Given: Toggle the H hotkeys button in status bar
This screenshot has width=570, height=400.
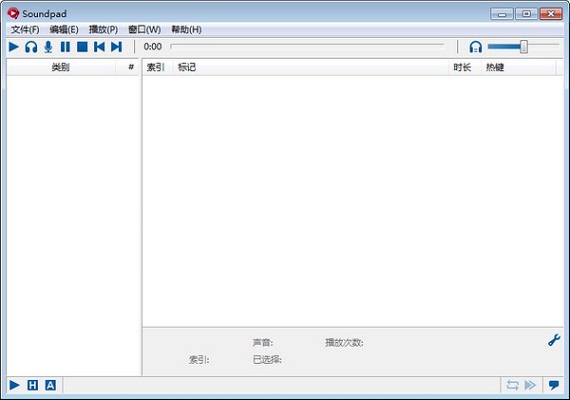Looking at the screenshot, I should click(x=33, y=385).
